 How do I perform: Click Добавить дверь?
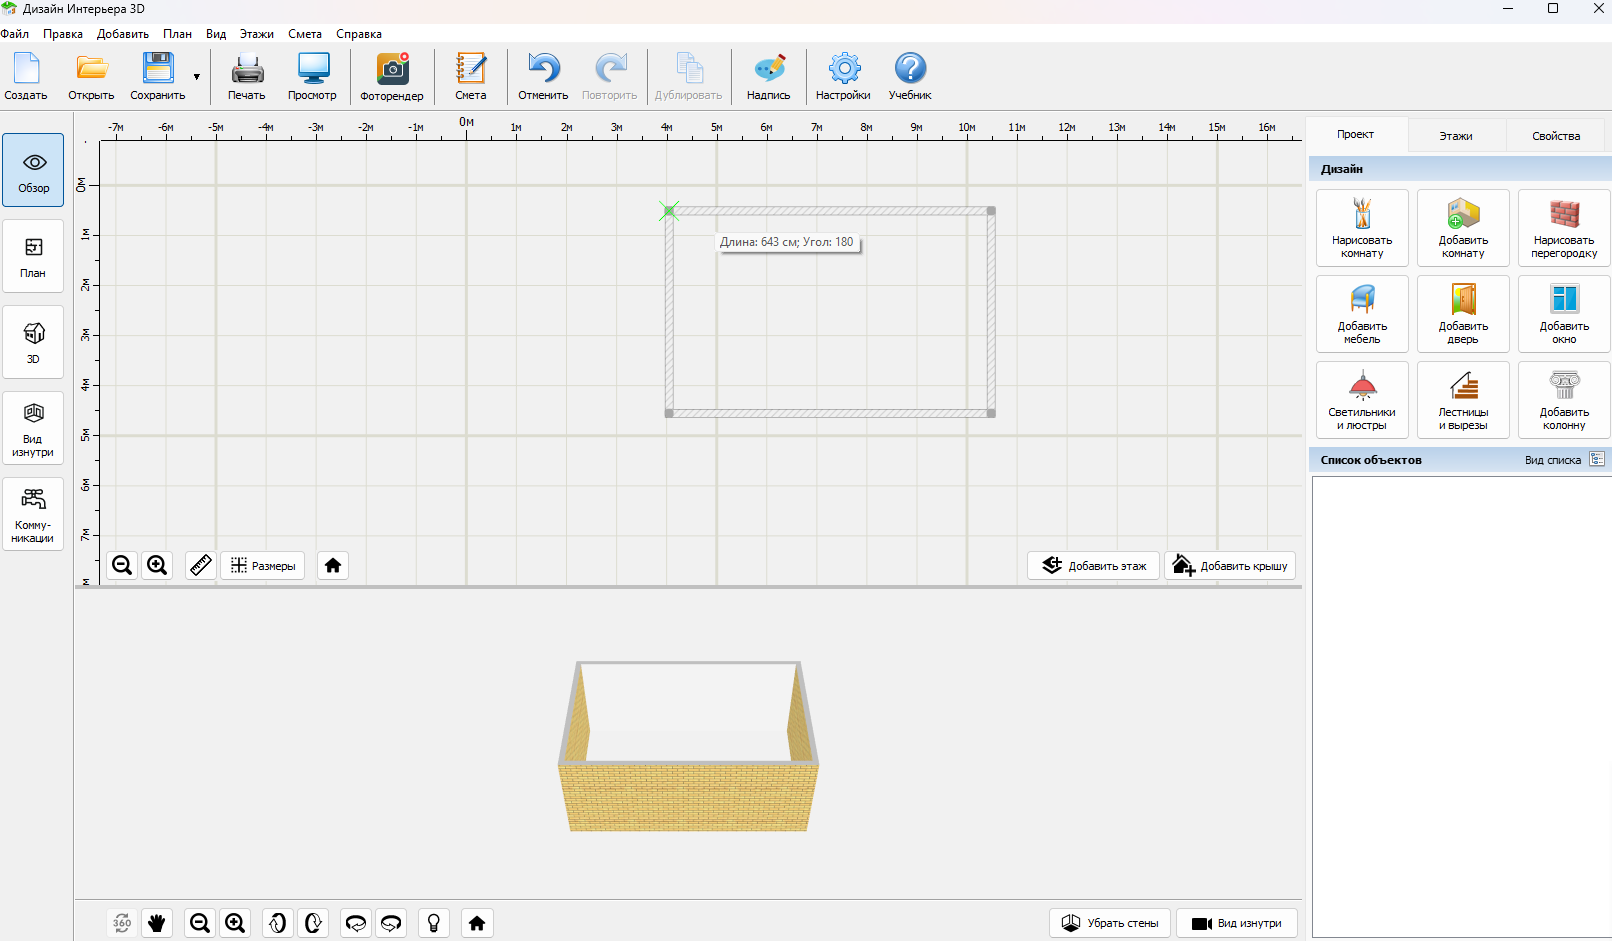[x=1463, y=314]
